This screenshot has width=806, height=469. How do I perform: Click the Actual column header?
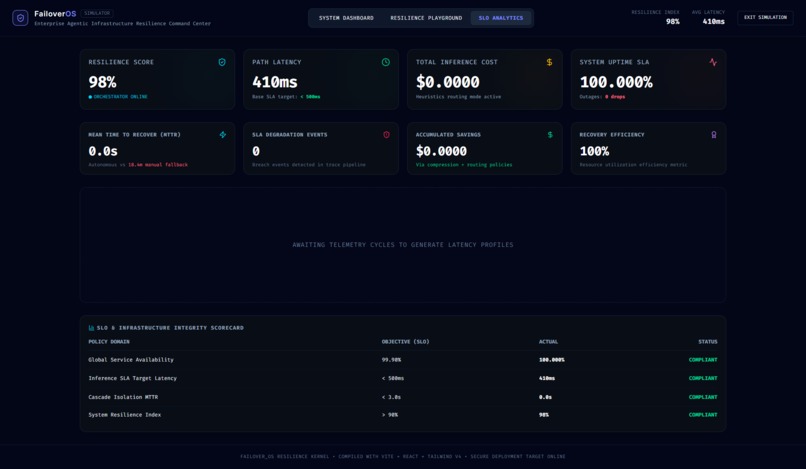(548, 341)
